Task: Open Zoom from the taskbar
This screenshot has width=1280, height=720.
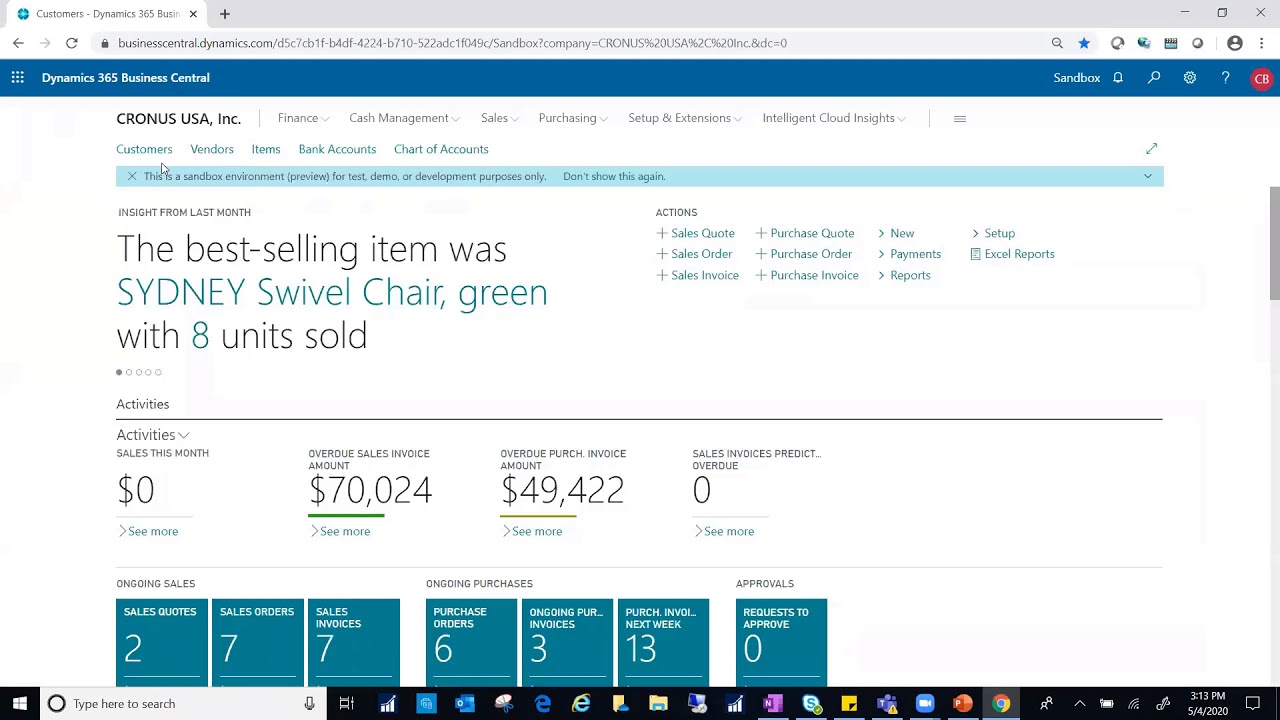Action: [925, 704]
